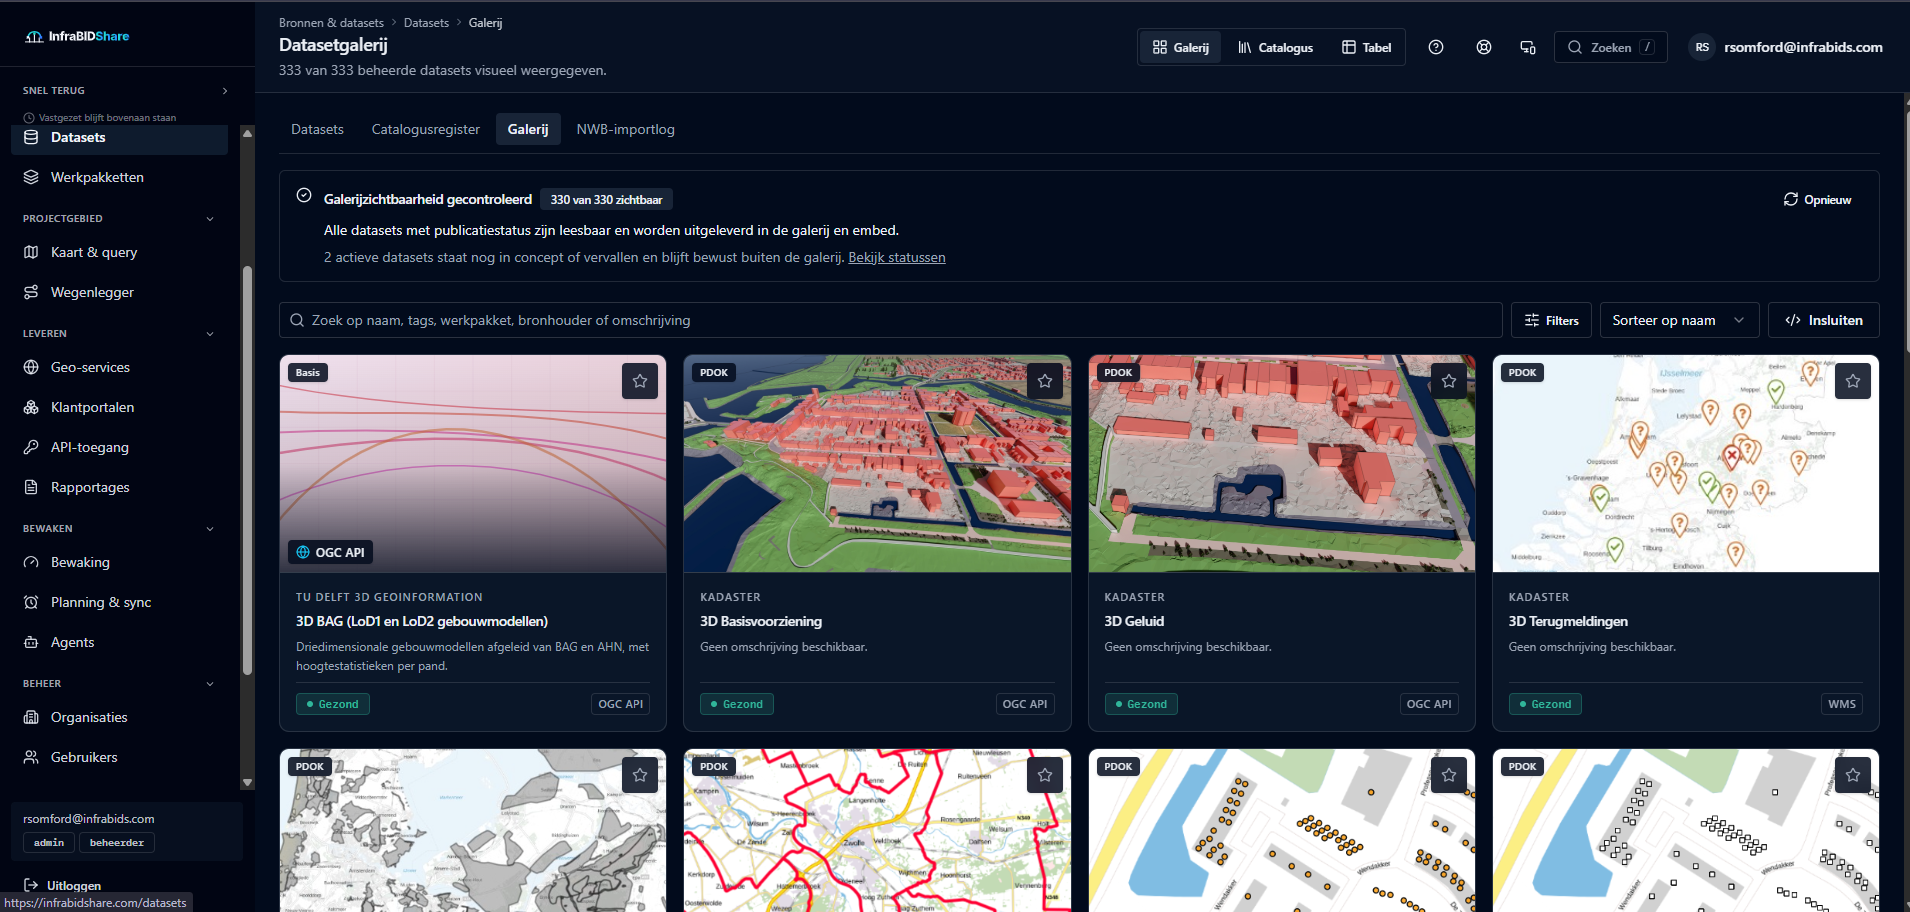Image resolution: width=1910 pixels, height=912 pixels.
Task: Collapse Beheer section
Action: [210, 684]
